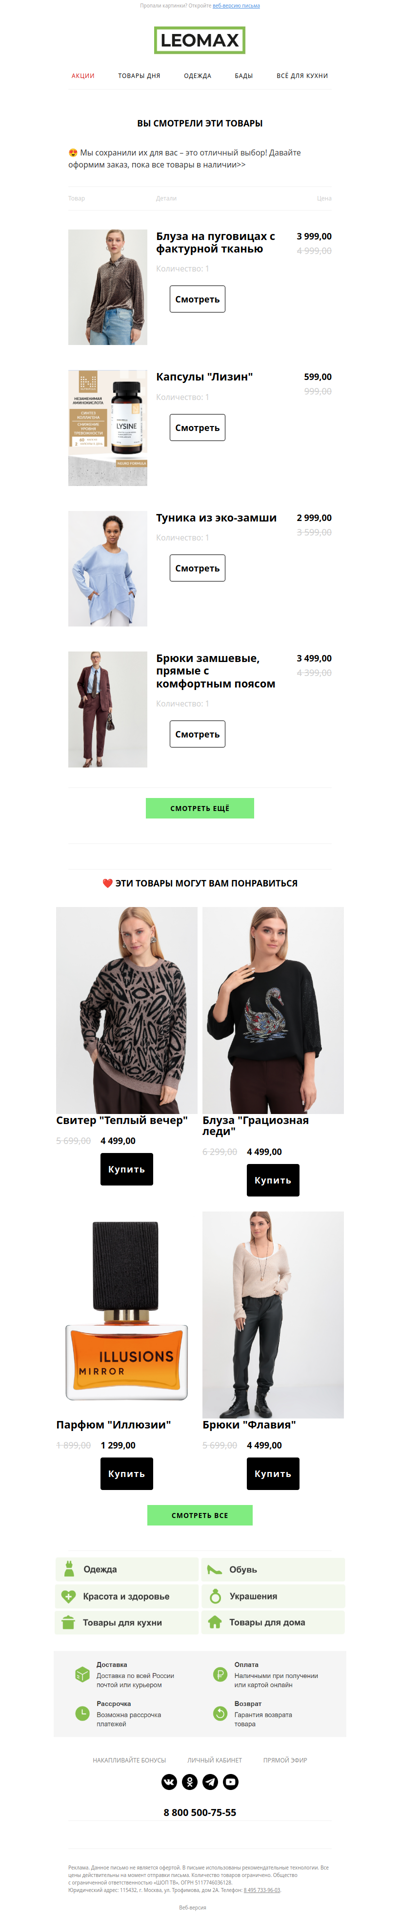Open the Свитер "Теплый вечер" product photo
The image size is (400, 1932).
(x=127, y=1010)
